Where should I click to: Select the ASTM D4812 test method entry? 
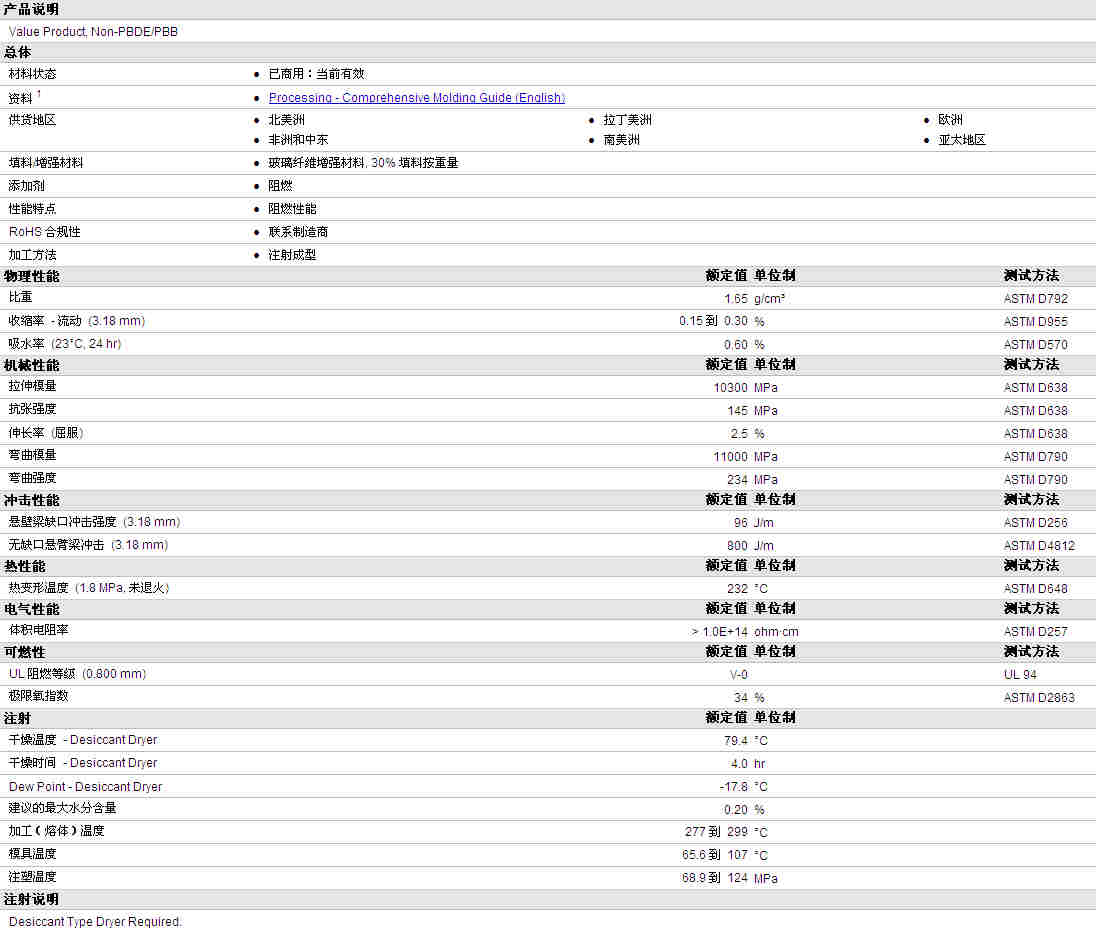tap(1039, 546)
